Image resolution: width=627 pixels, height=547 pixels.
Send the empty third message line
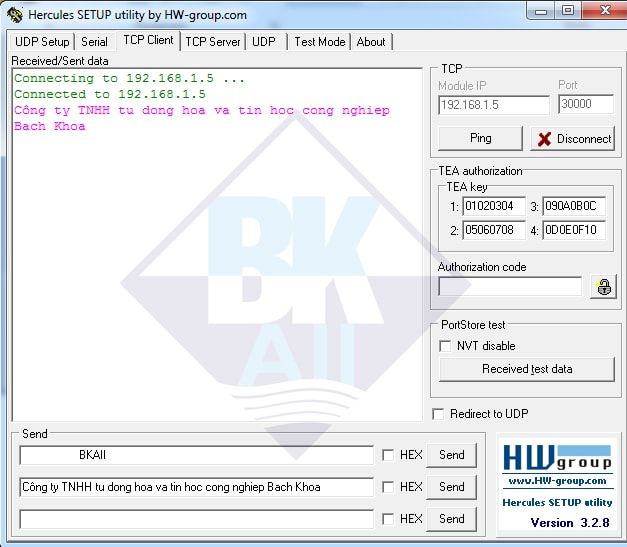click(451, 519)
